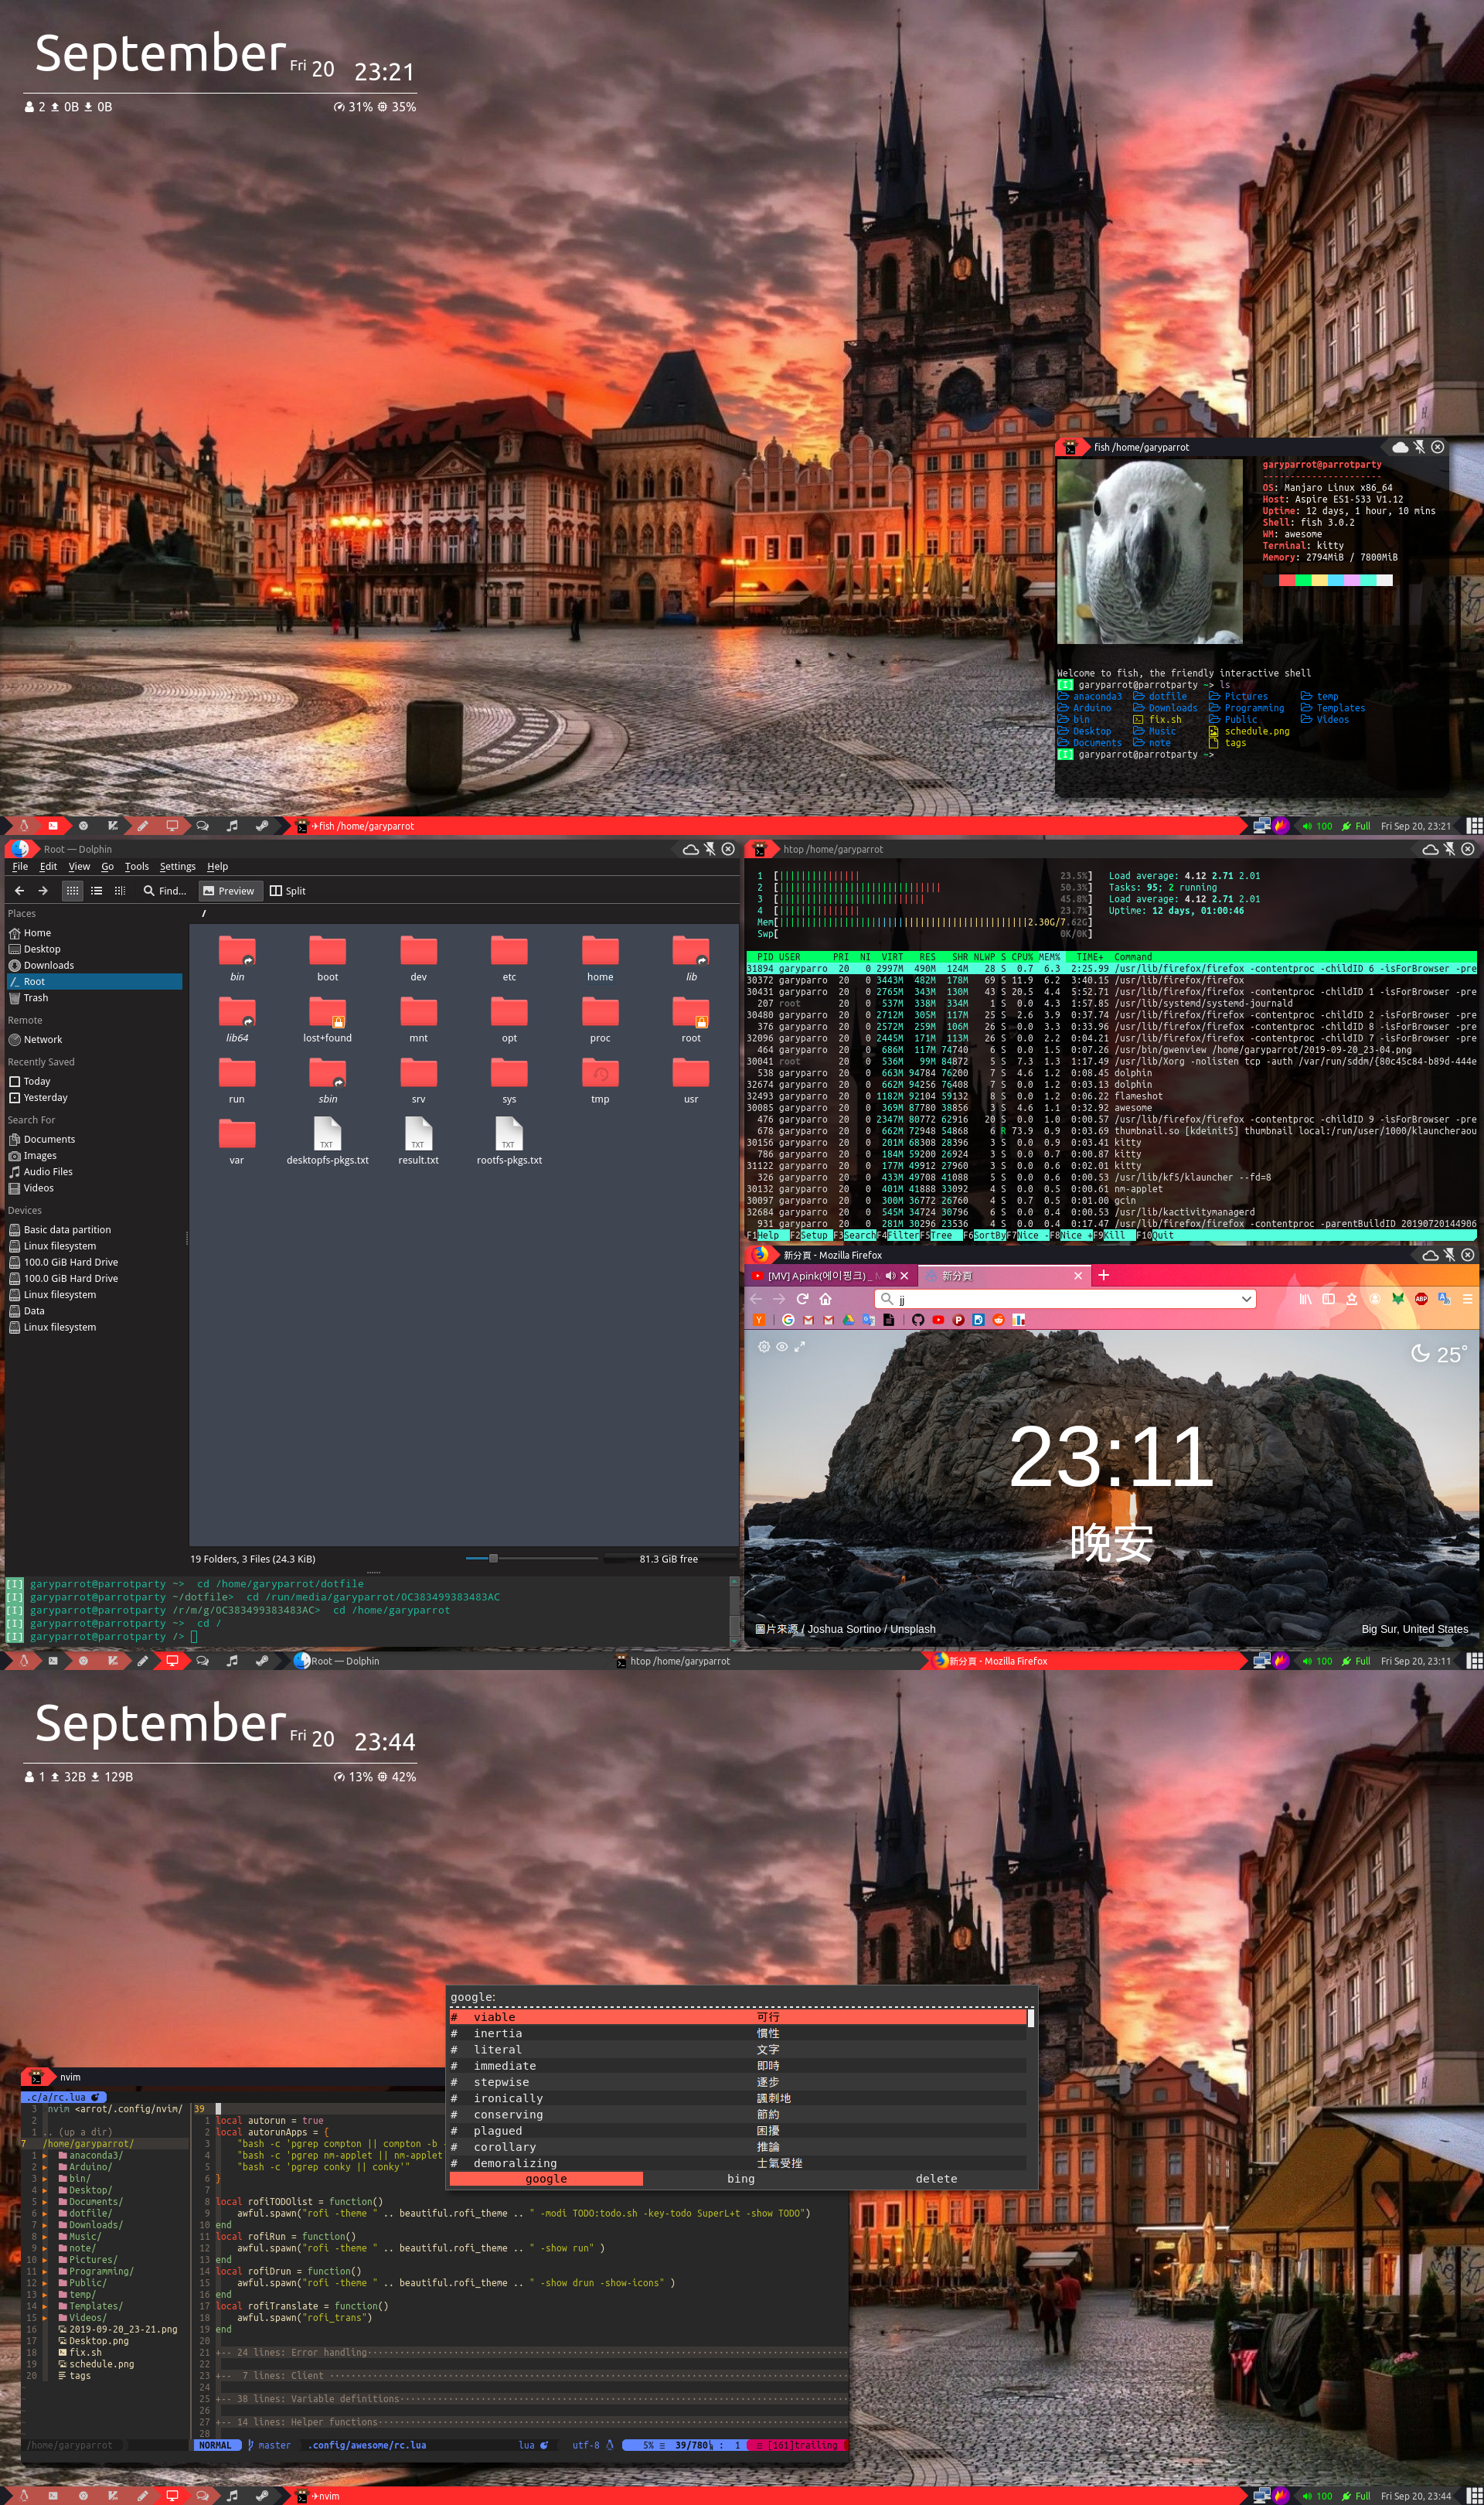Open a new Firefox tab
Image resolution: width=1484 pixels, height=2505 pixels.
(x=1103, y=1274)
